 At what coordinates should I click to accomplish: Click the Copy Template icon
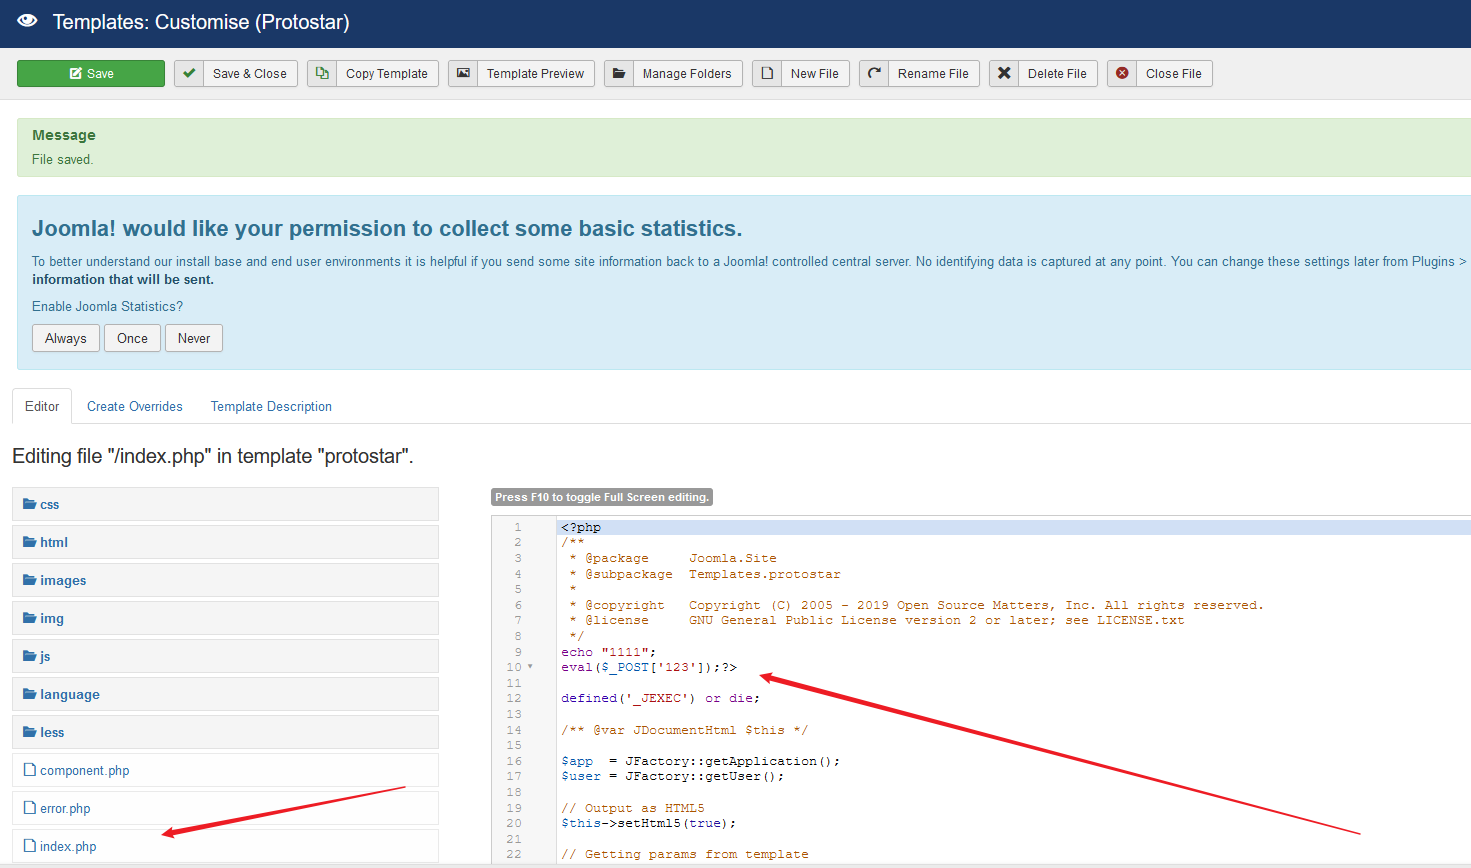click(322, 73)
